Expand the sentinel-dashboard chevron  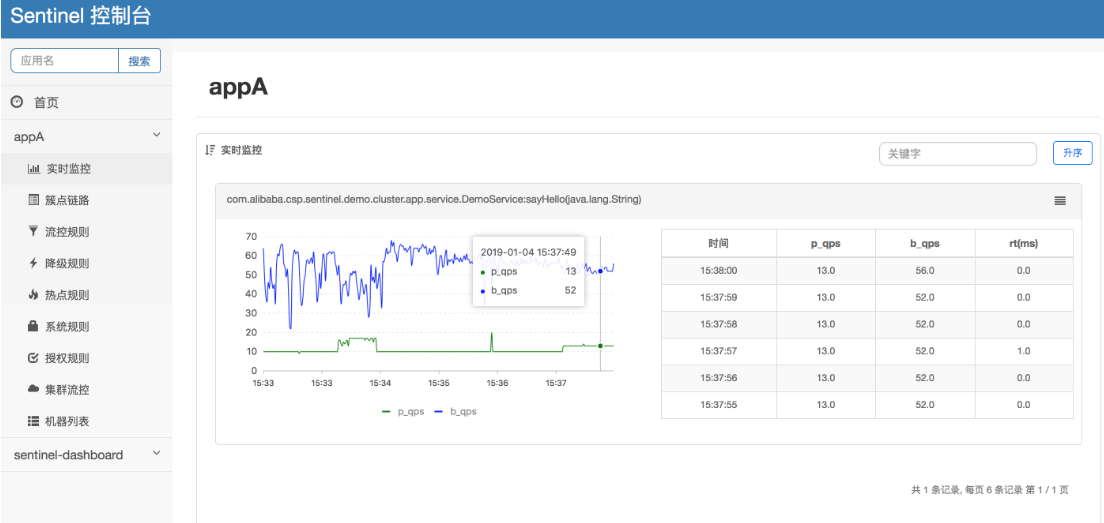(157, 453)
